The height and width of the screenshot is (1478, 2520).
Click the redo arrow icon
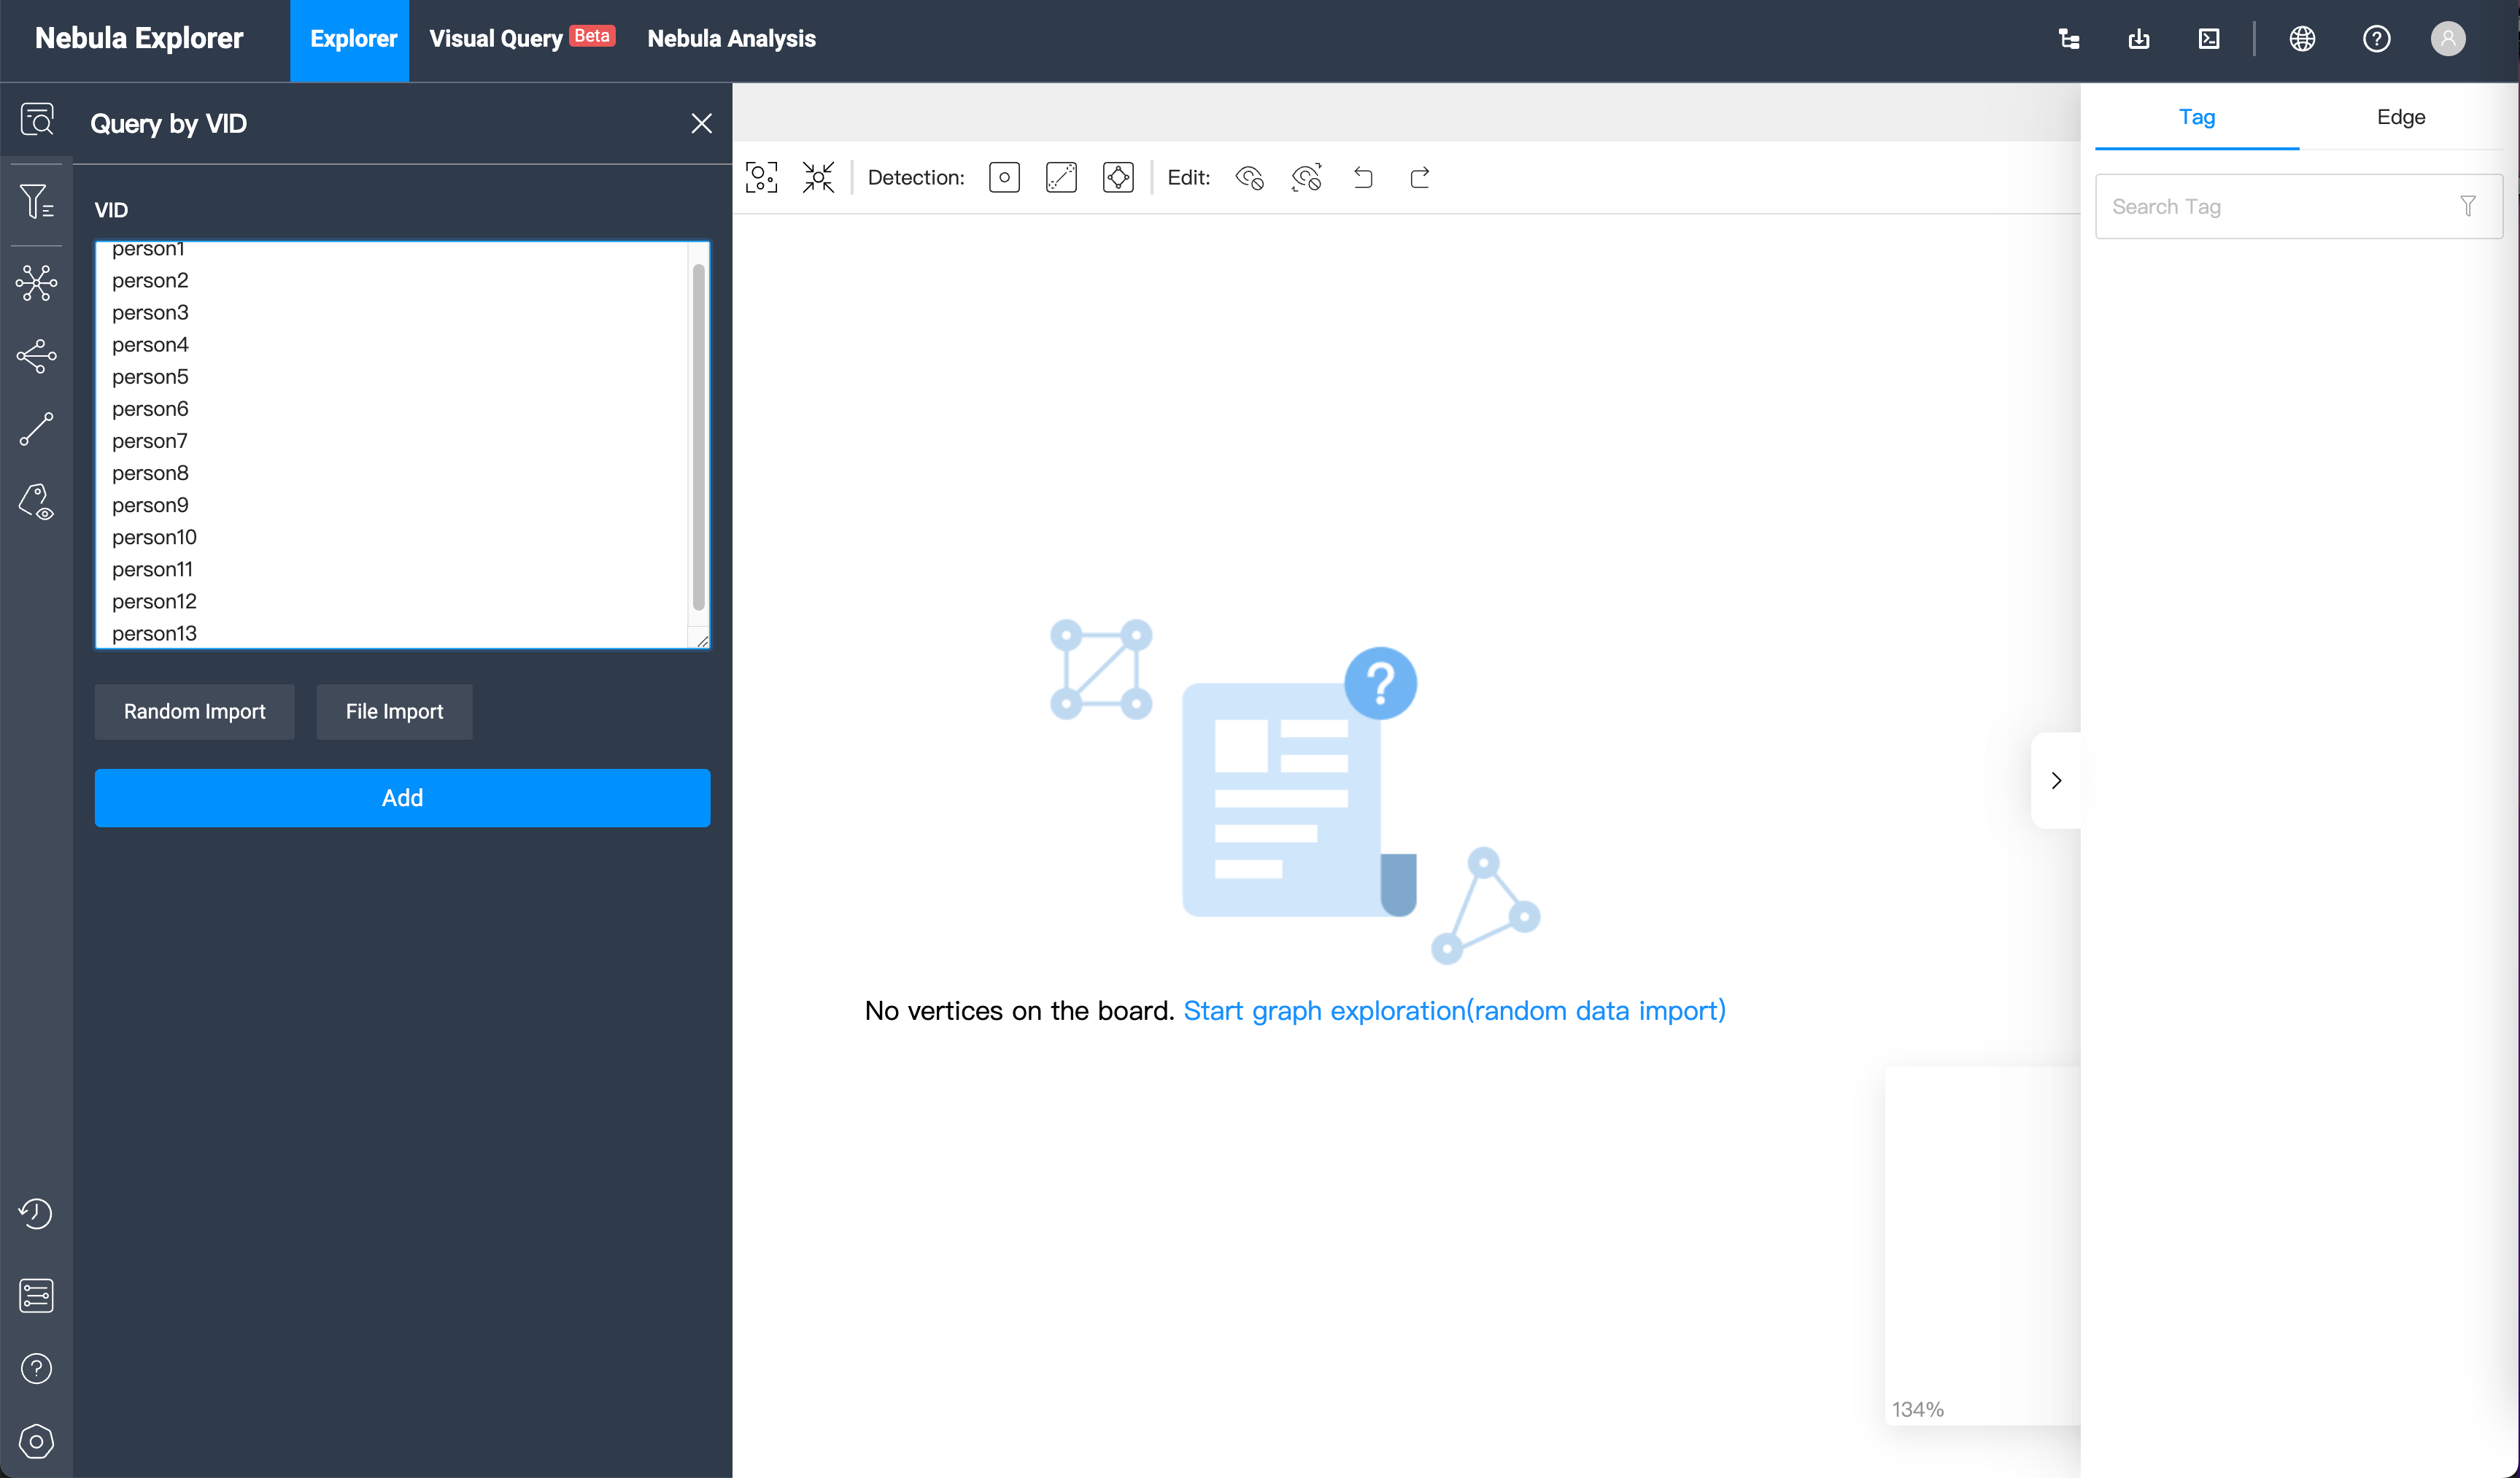tap(1419, 178)
